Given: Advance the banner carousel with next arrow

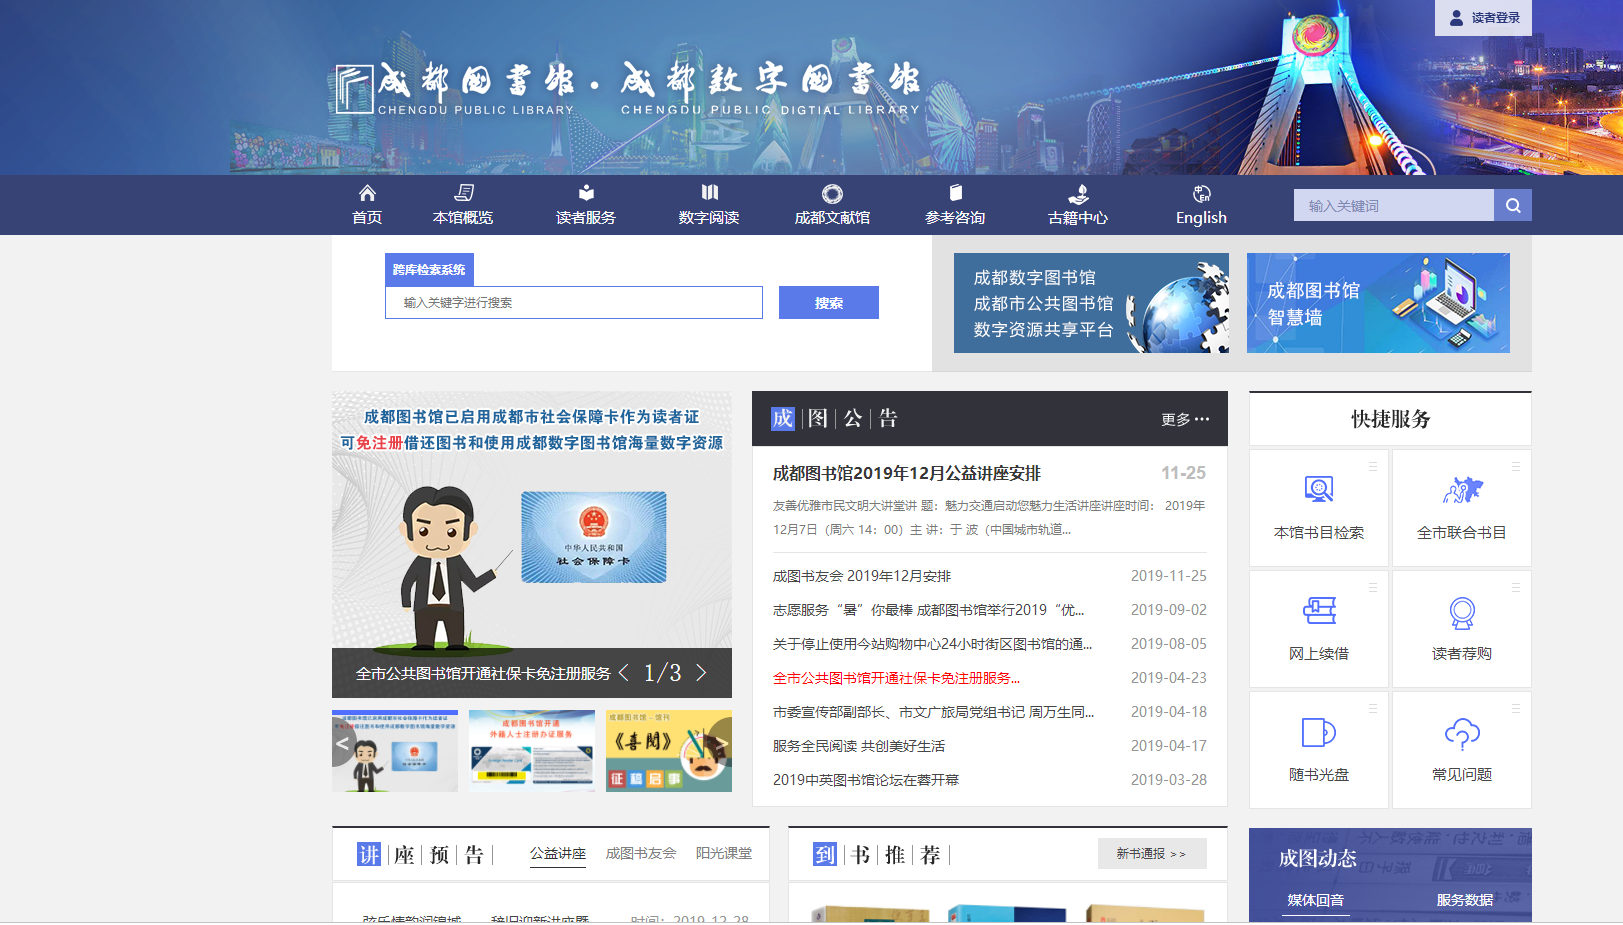Looking at the screenshot, I should (x=701, y=673).
